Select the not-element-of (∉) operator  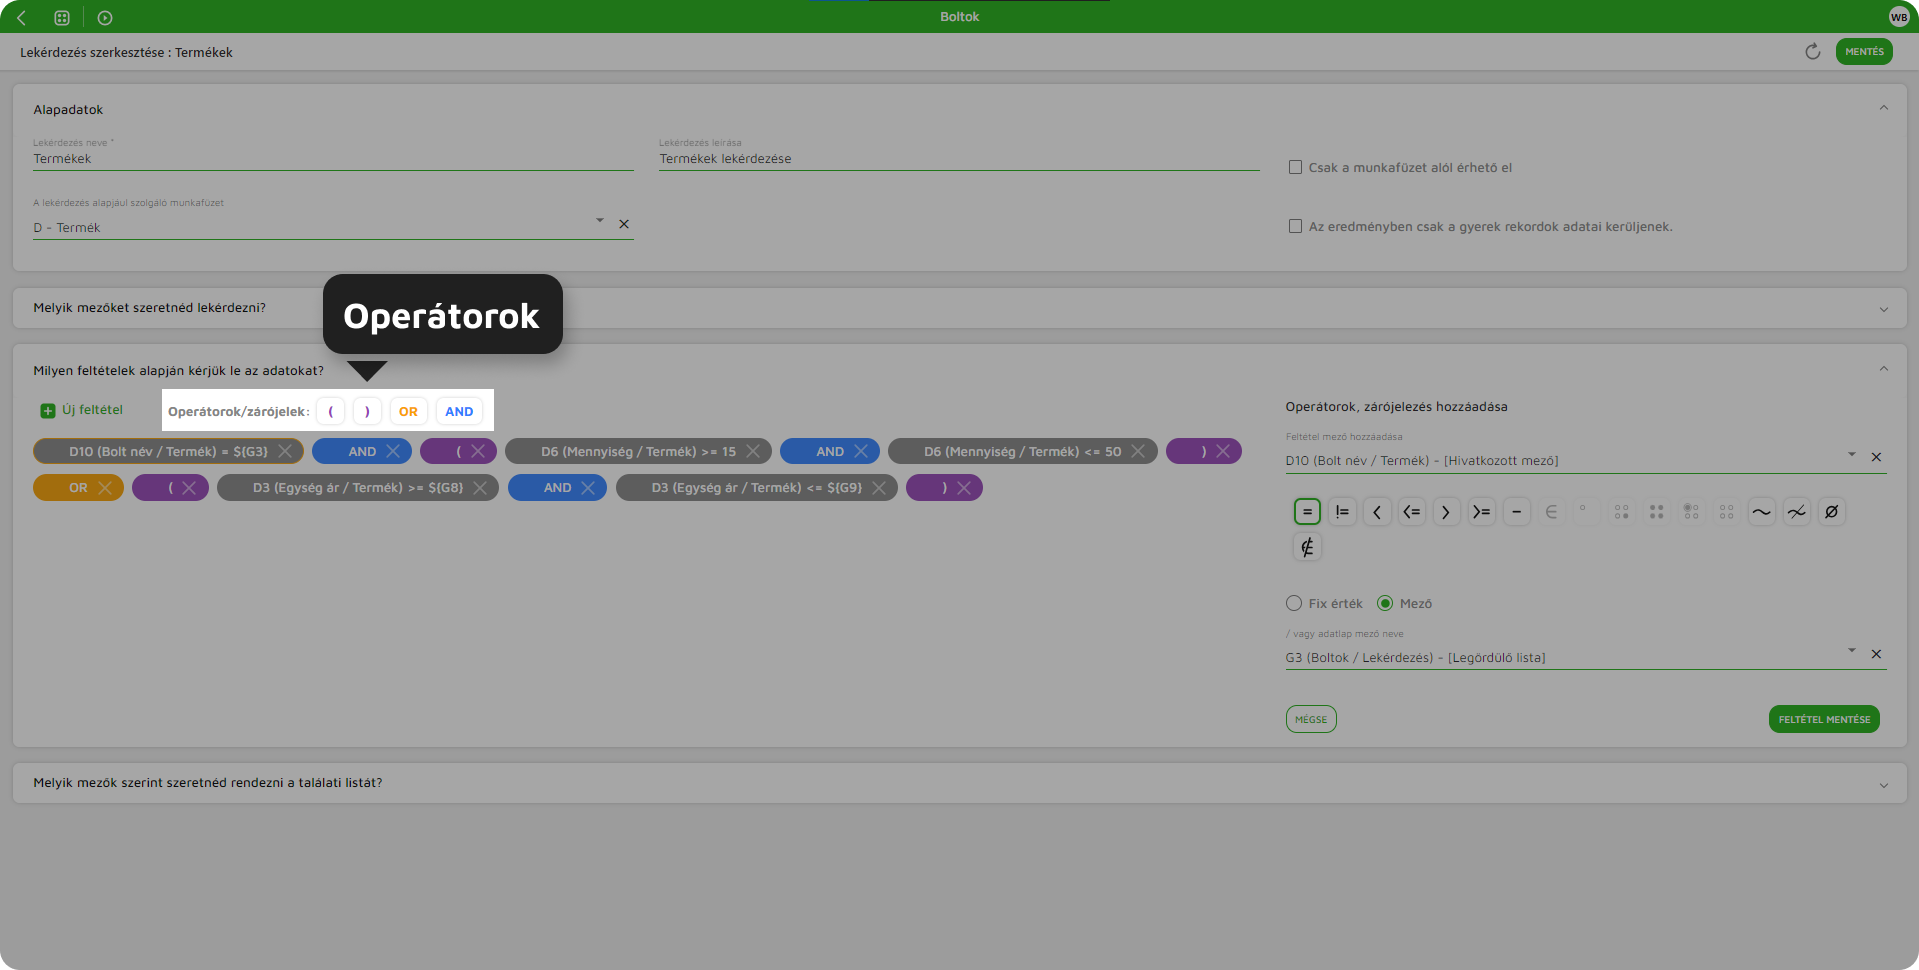pos(1307,547)
